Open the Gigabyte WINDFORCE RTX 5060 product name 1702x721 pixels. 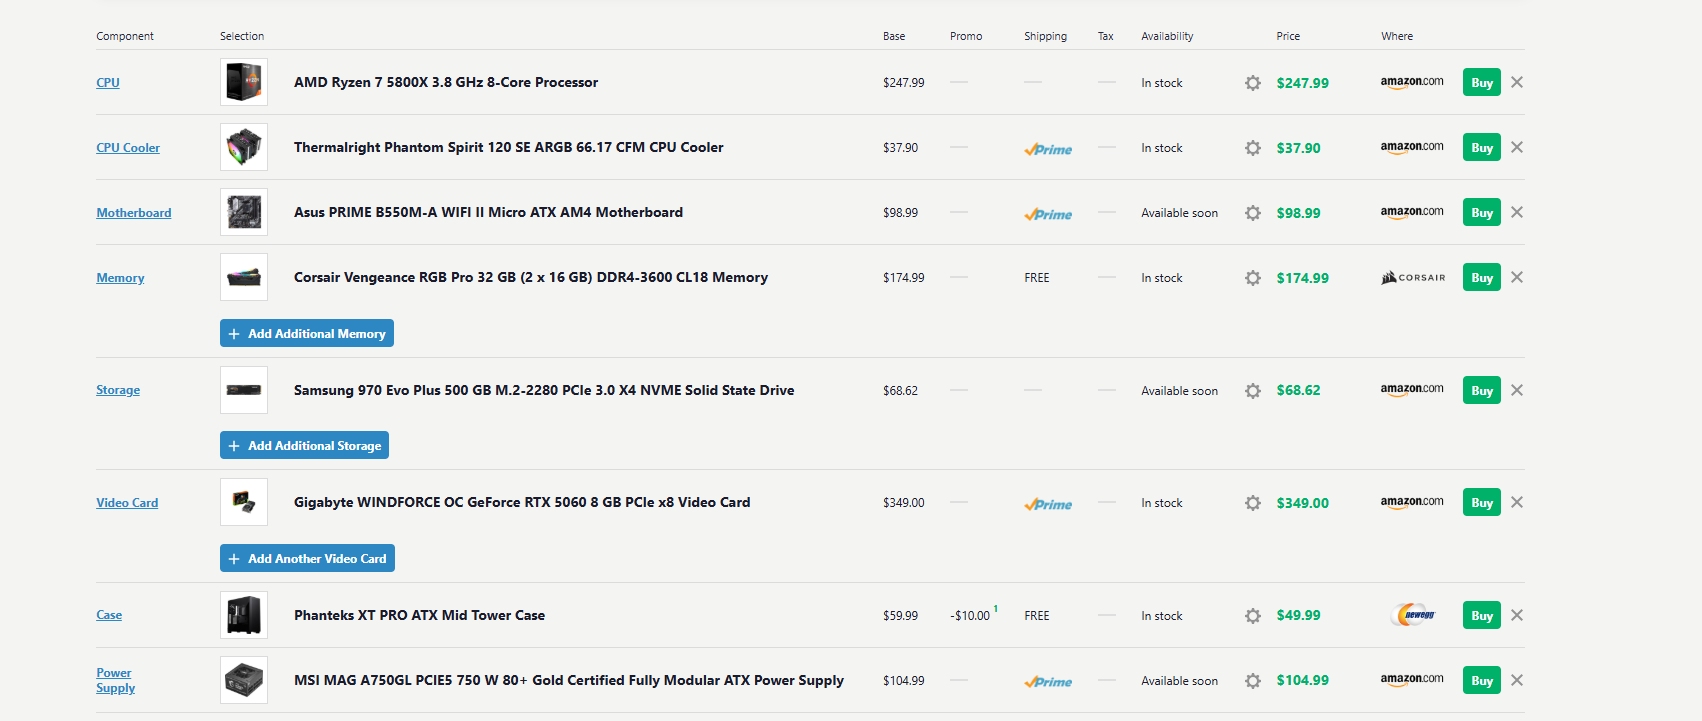click(521, 502)
